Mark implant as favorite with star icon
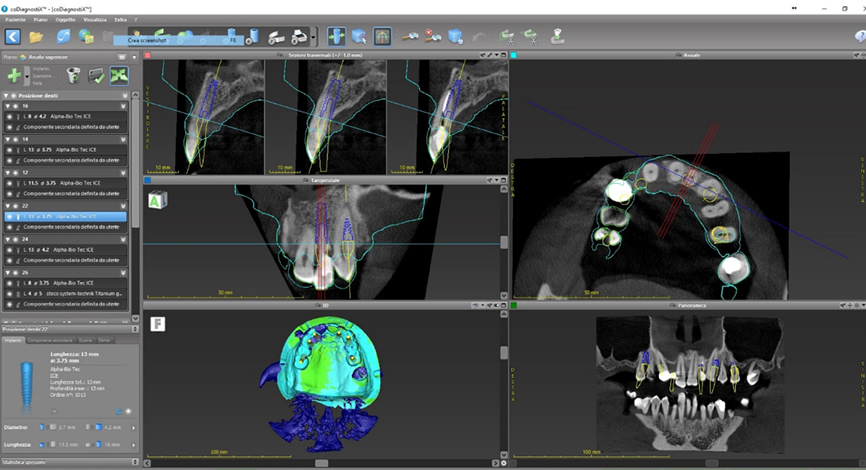Screen dimensions: 866x470 (128, 411)
